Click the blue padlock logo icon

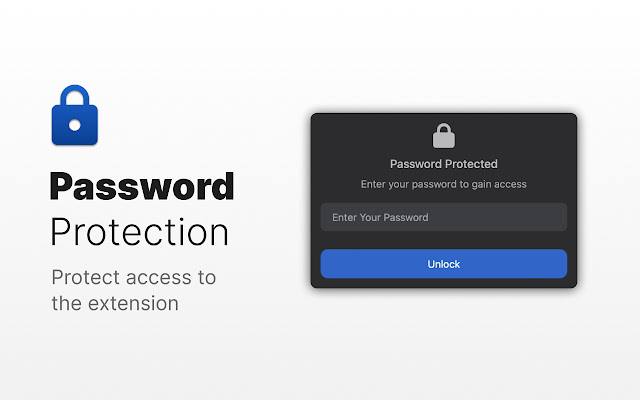(77, 118)
